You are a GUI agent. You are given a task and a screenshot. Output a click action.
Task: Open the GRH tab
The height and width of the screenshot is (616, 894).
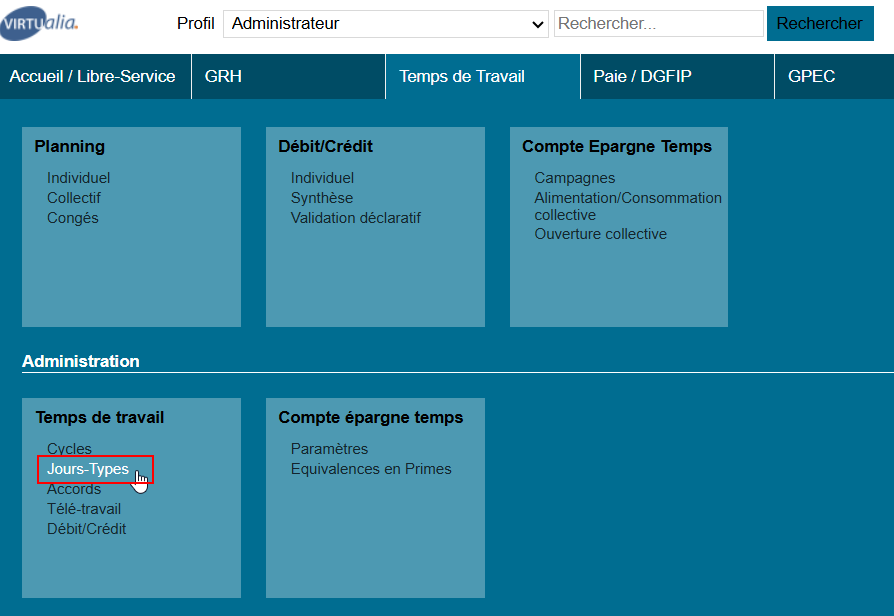pyautogui.click(x=224, y=76)
